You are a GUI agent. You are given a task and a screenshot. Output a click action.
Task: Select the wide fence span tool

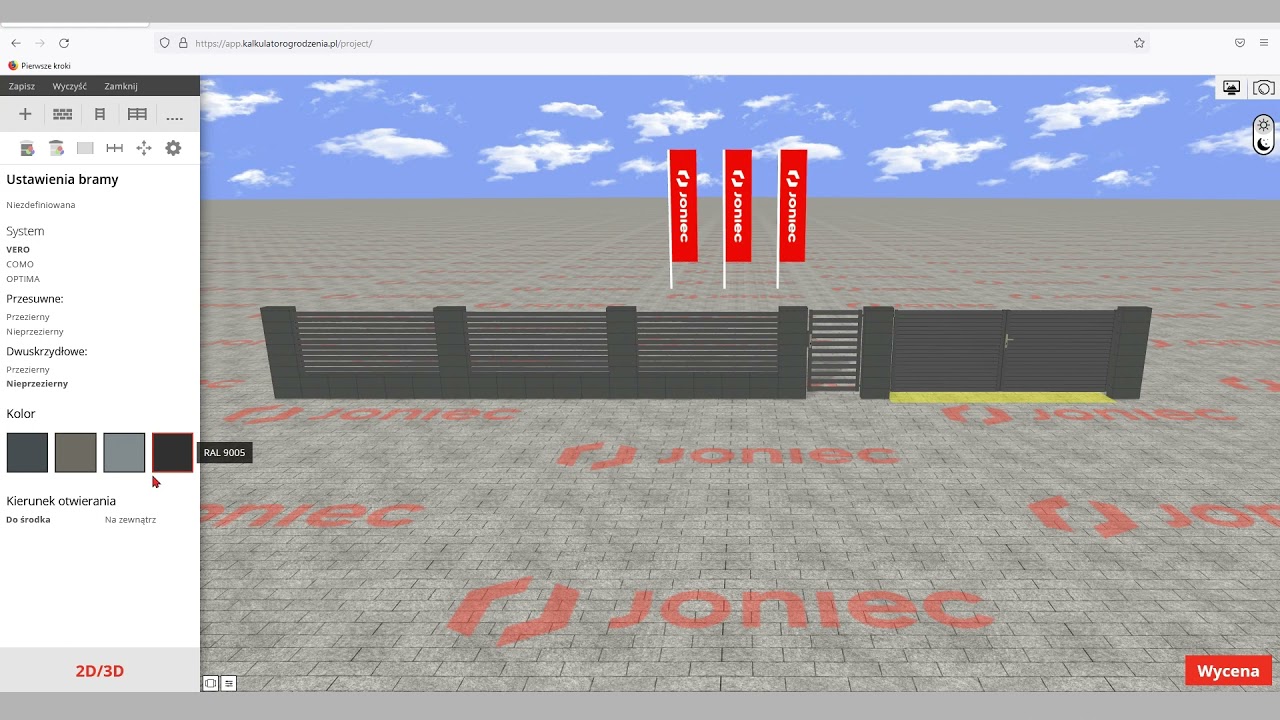click(137, 114)
